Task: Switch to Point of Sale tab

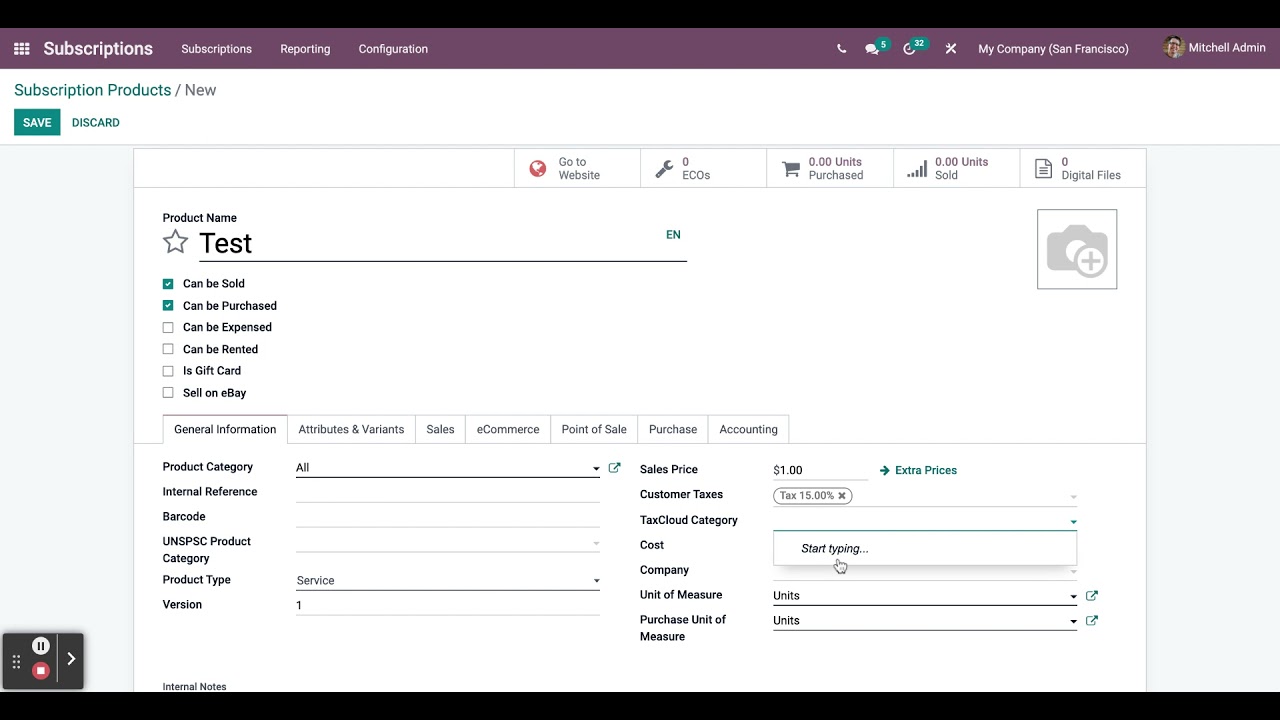Action: tap(594, 429)
